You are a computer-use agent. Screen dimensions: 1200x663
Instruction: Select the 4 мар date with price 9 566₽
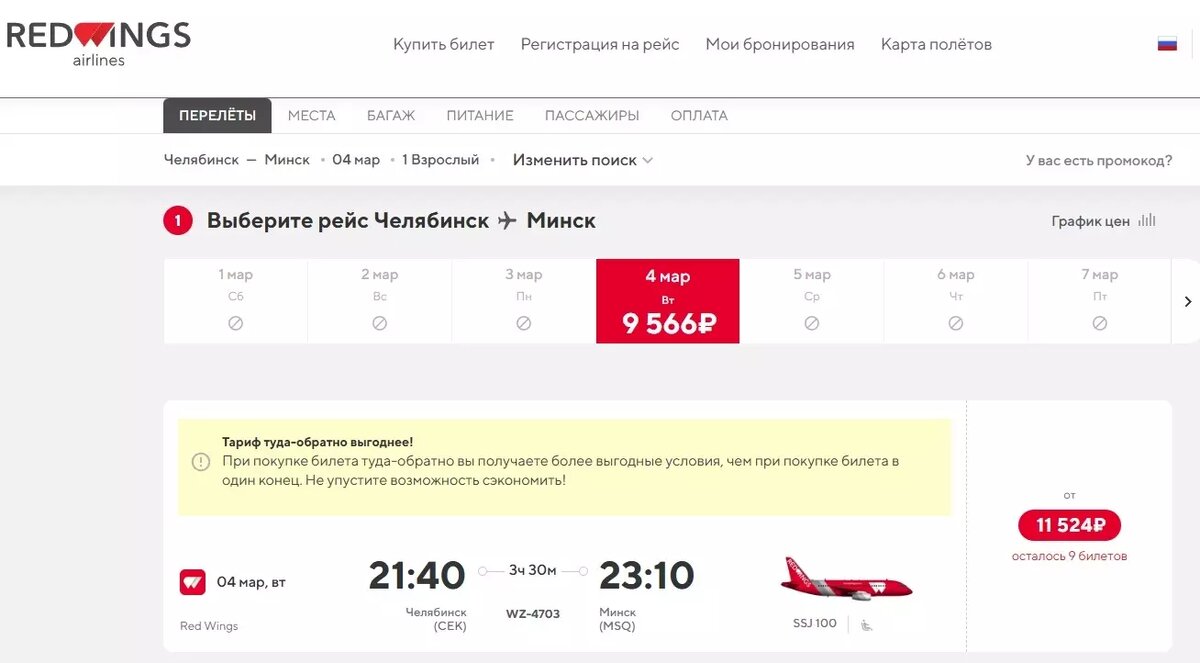coord(667,300)
